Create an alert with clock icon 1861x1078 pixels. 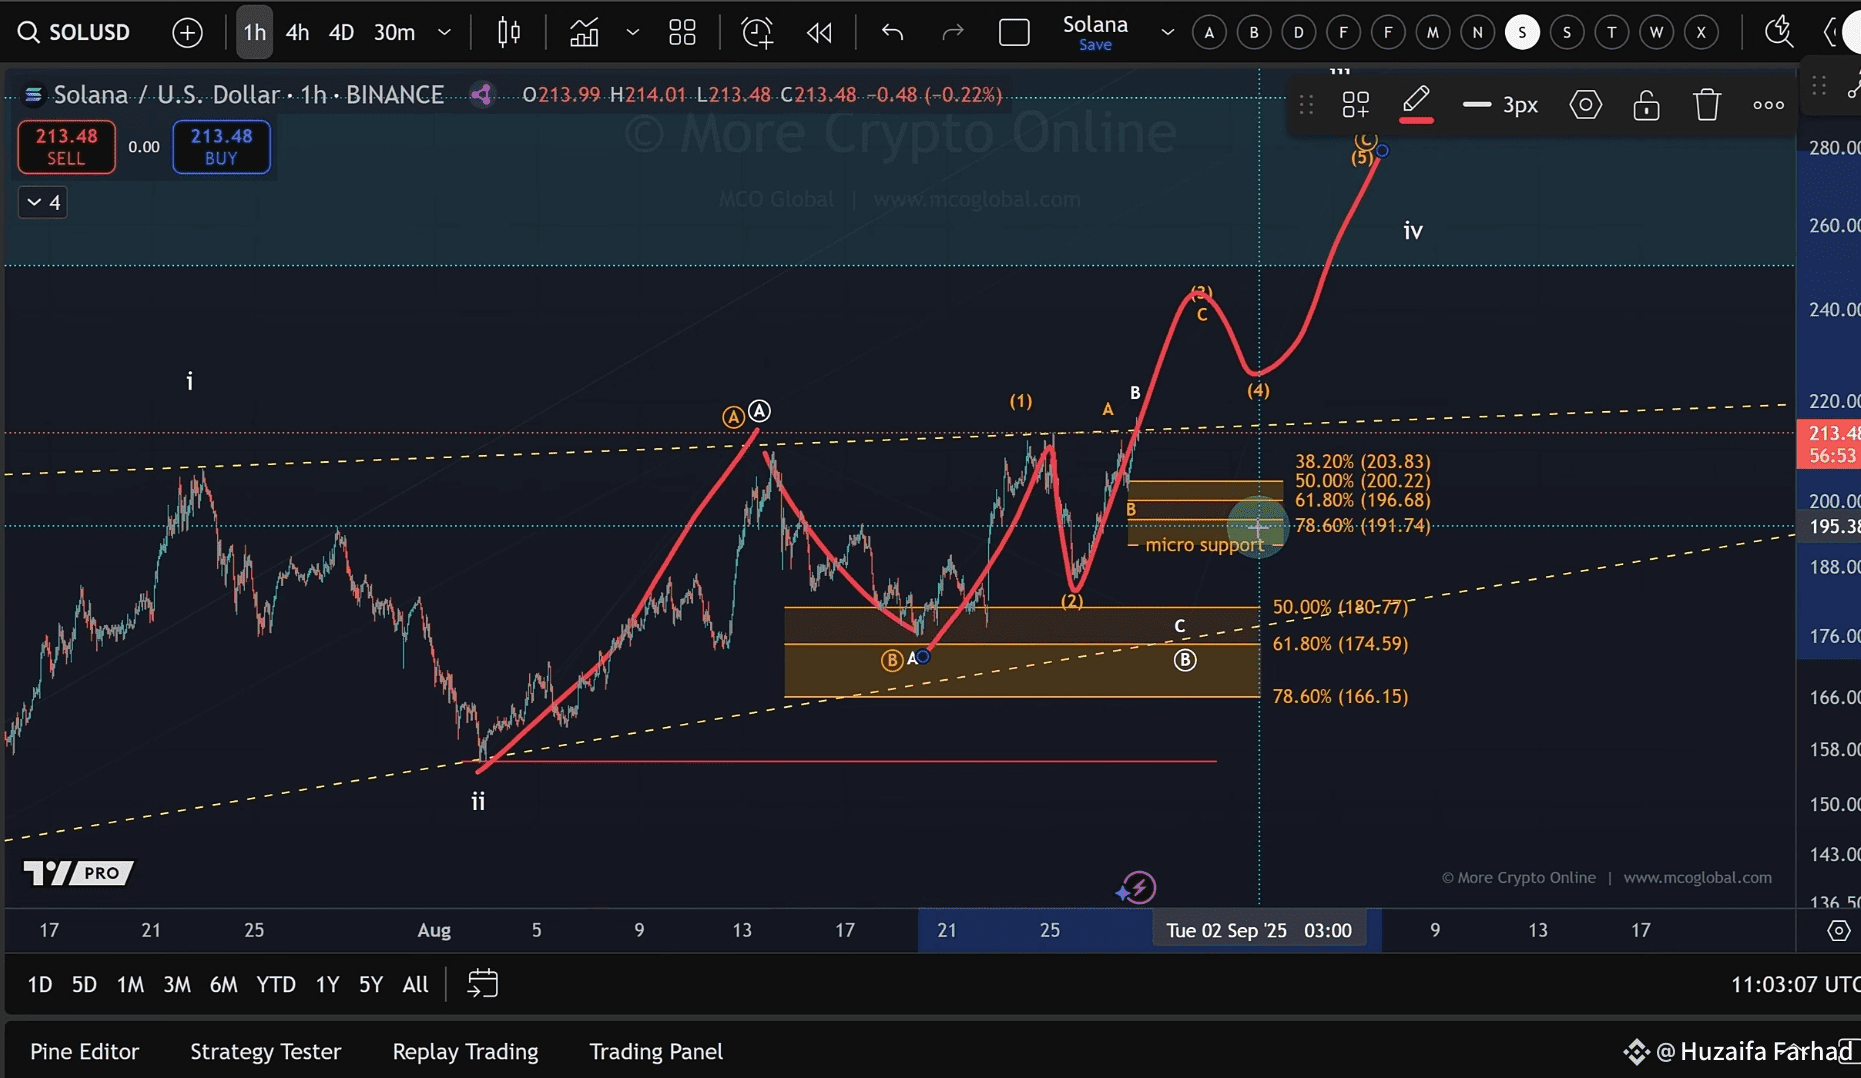click(x=757, y=32)
